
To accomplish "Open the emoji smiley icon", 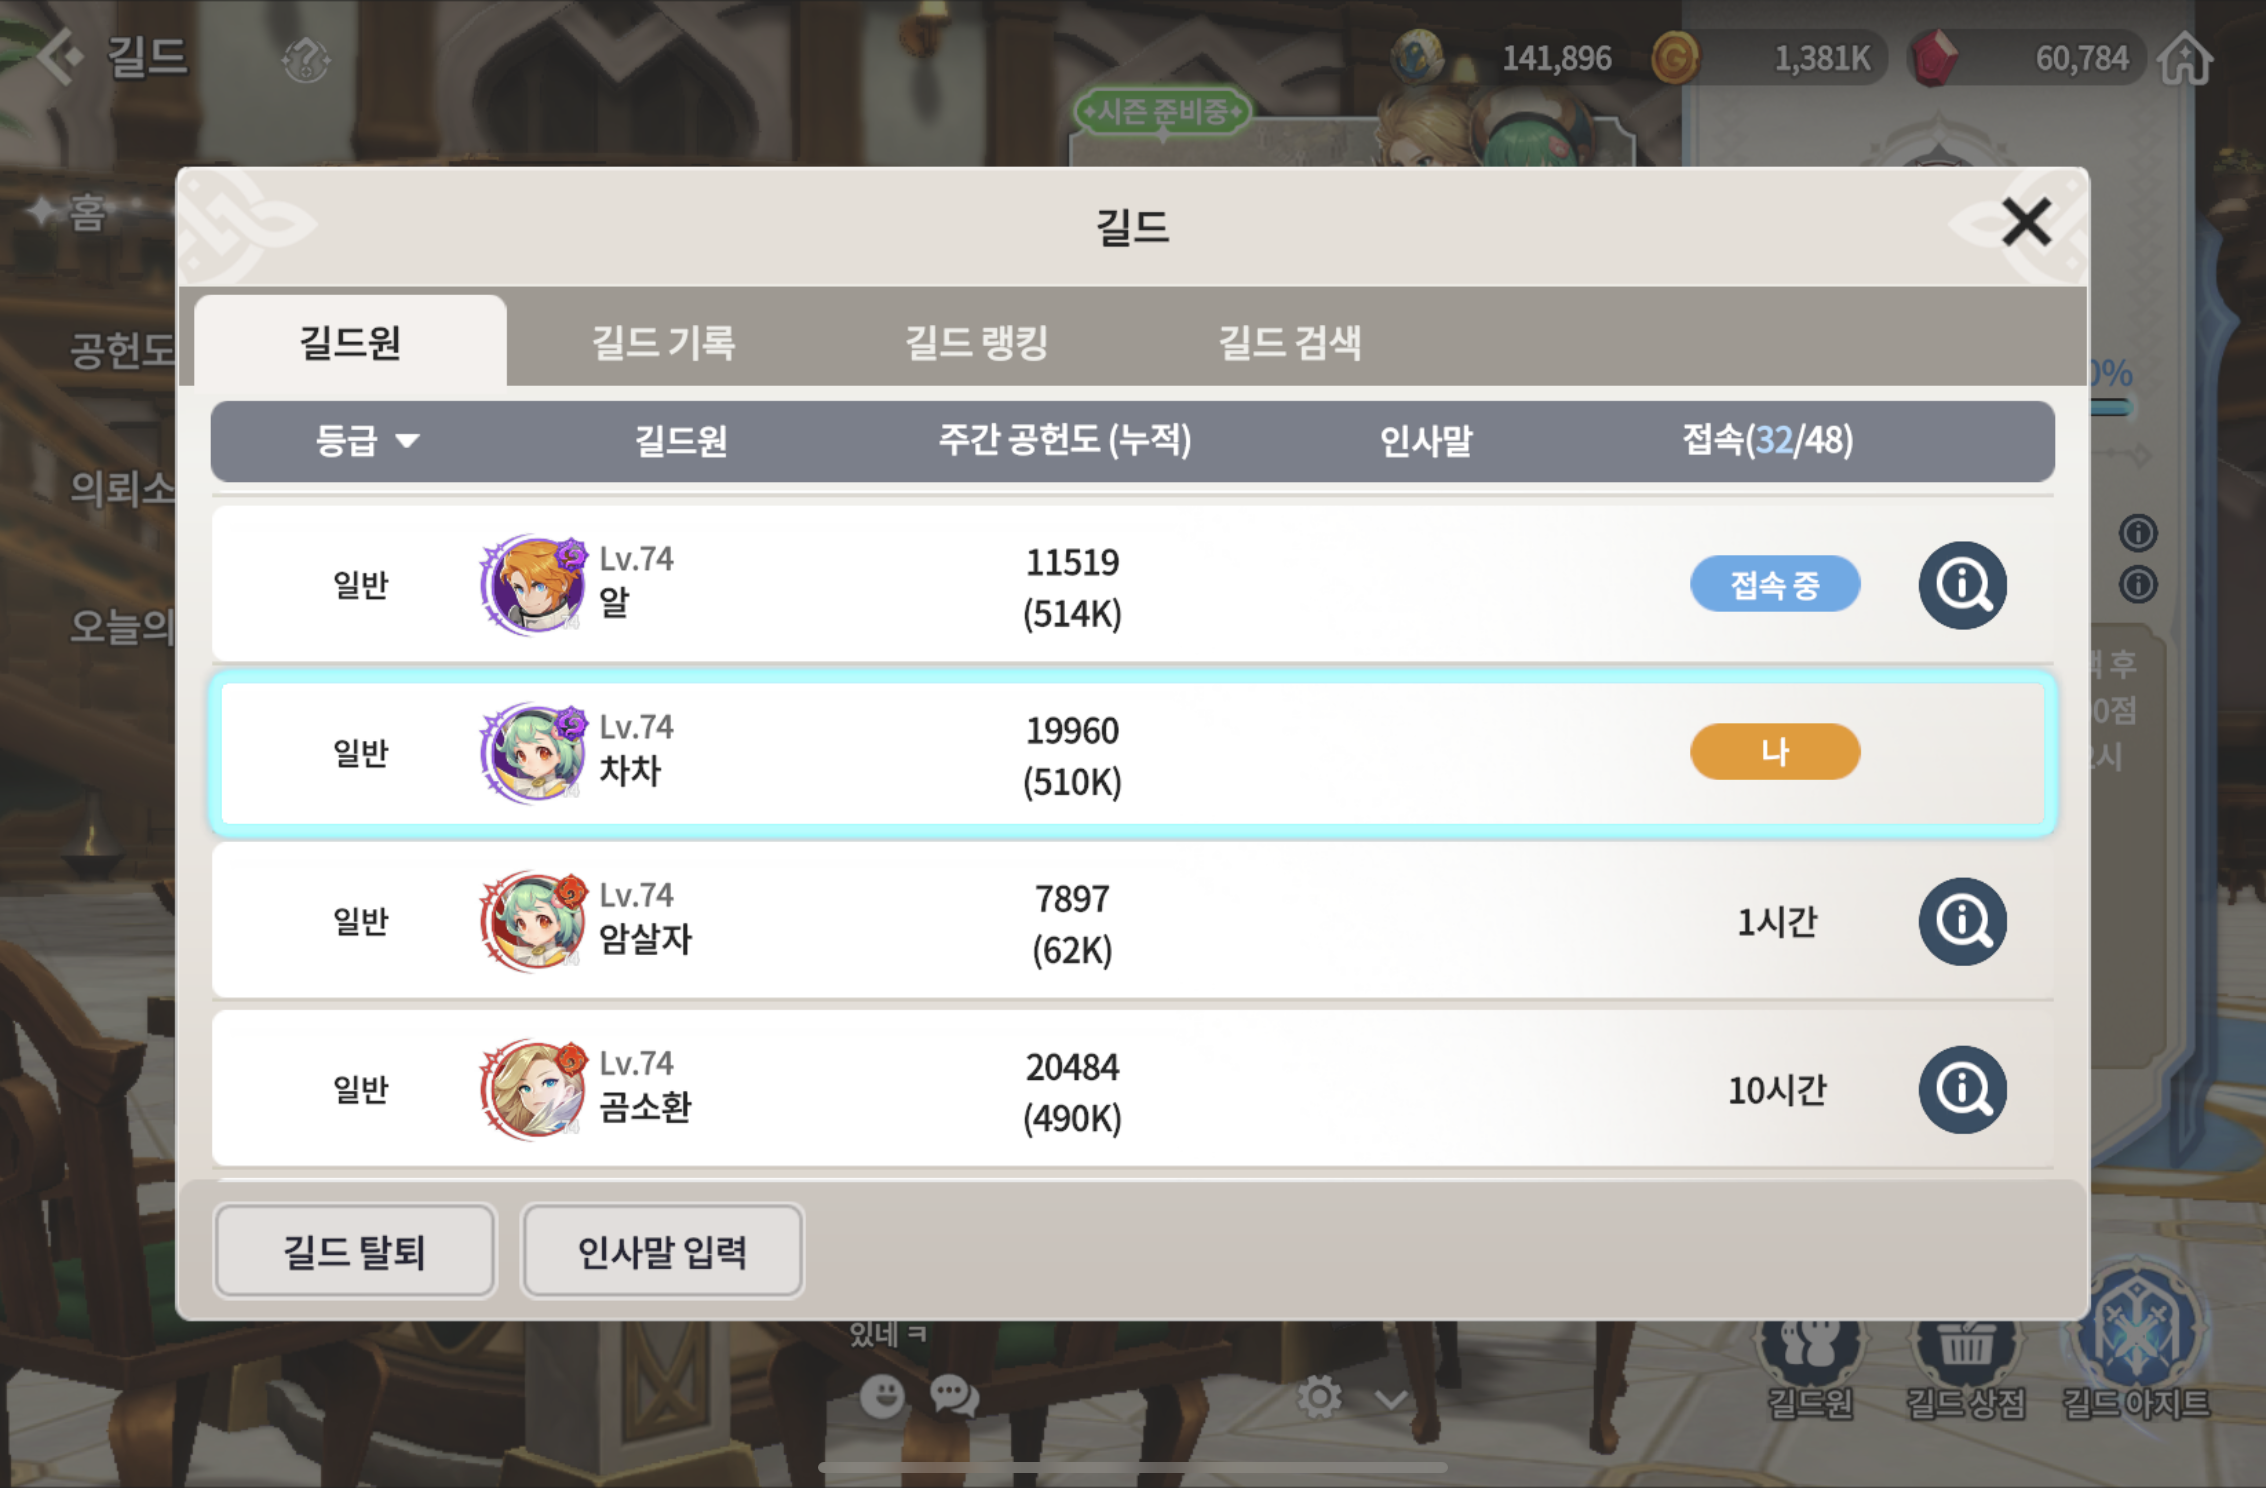I will pos(882,1396).
